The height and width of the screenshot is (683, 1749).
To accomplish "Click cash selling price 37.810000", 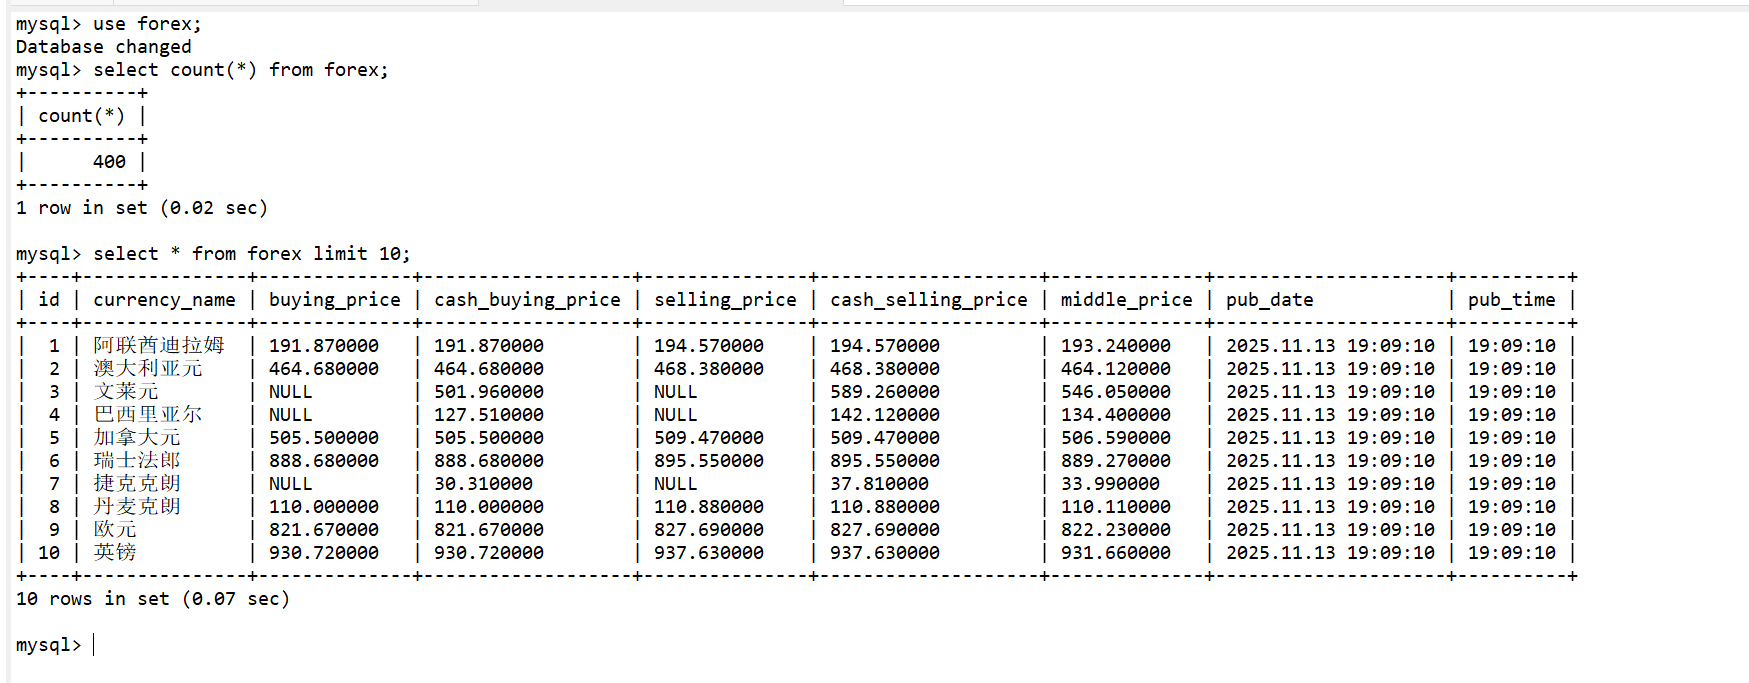I will (x=880, y=484).
